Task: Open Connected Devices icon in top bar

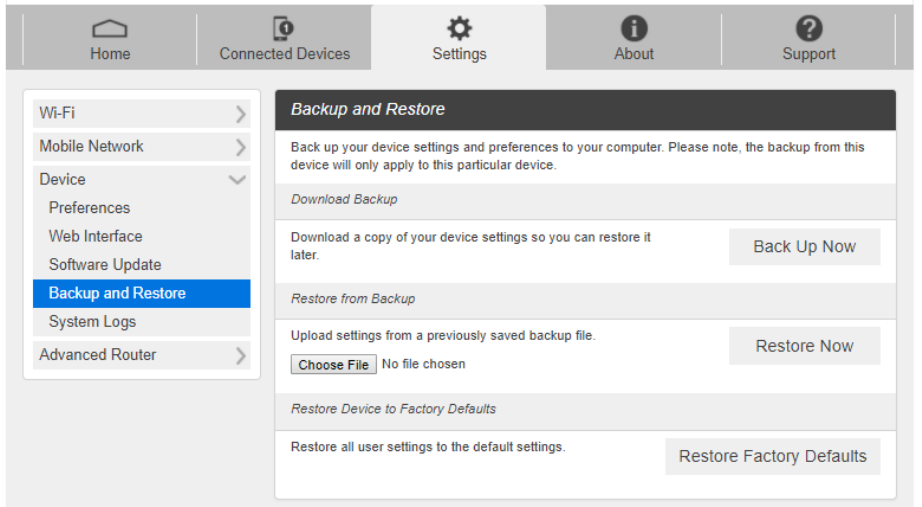Action: point(284,29)
